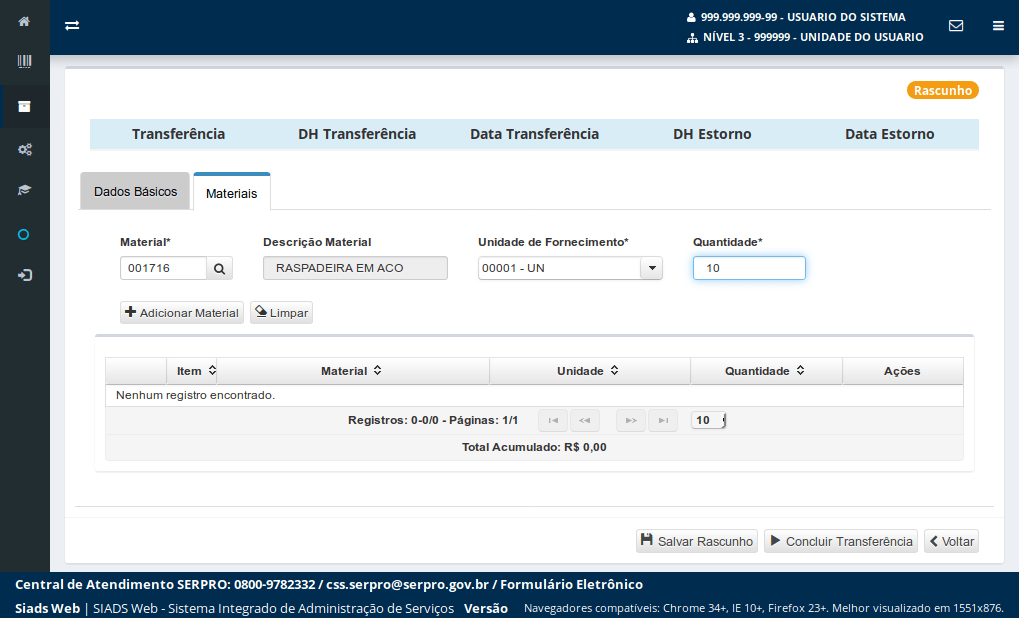Open the graduation cap sidebar icon
This screenshot has width=1019, height=618.
(24, 190)
